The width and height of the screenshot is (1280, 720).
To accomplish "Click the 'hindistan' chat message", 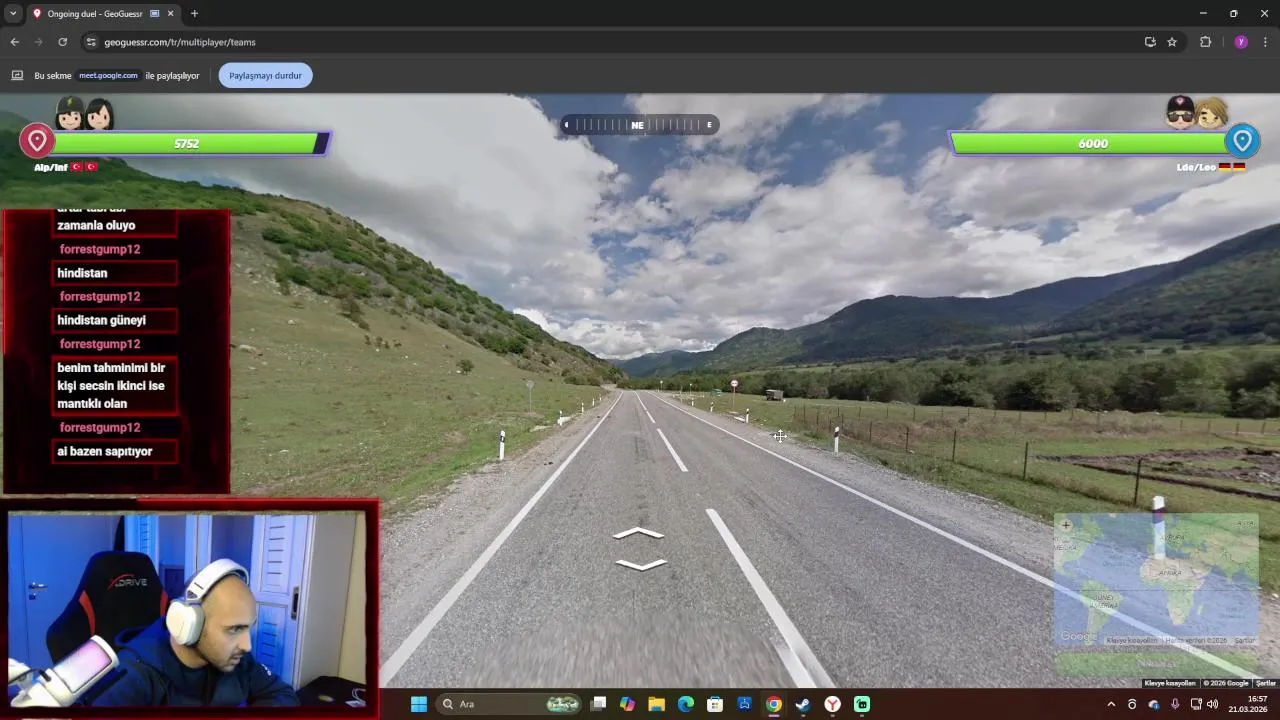I will [114, 273].
